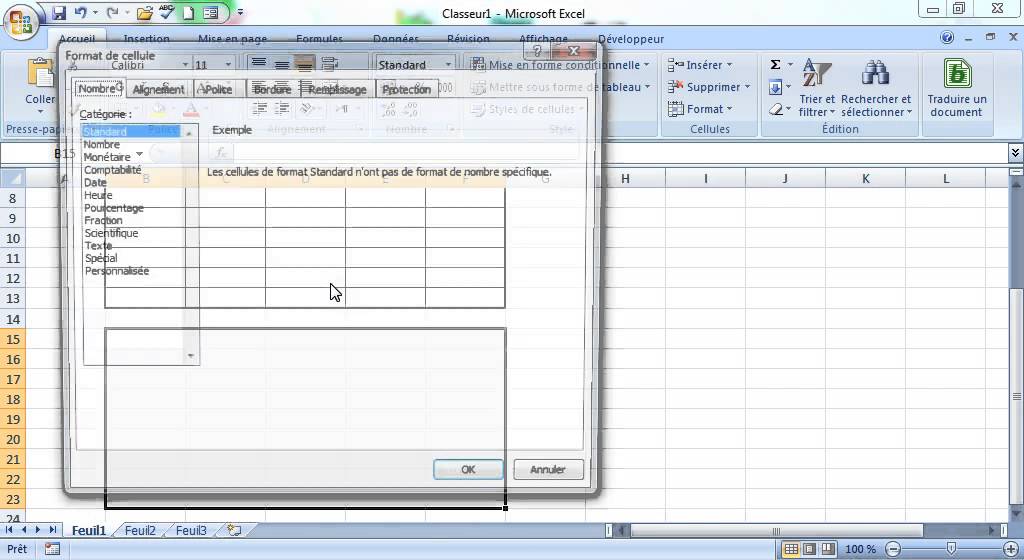
Task: Open the Customize Quick Access Toolbar dropdown
Action: [x=240, y=12]
